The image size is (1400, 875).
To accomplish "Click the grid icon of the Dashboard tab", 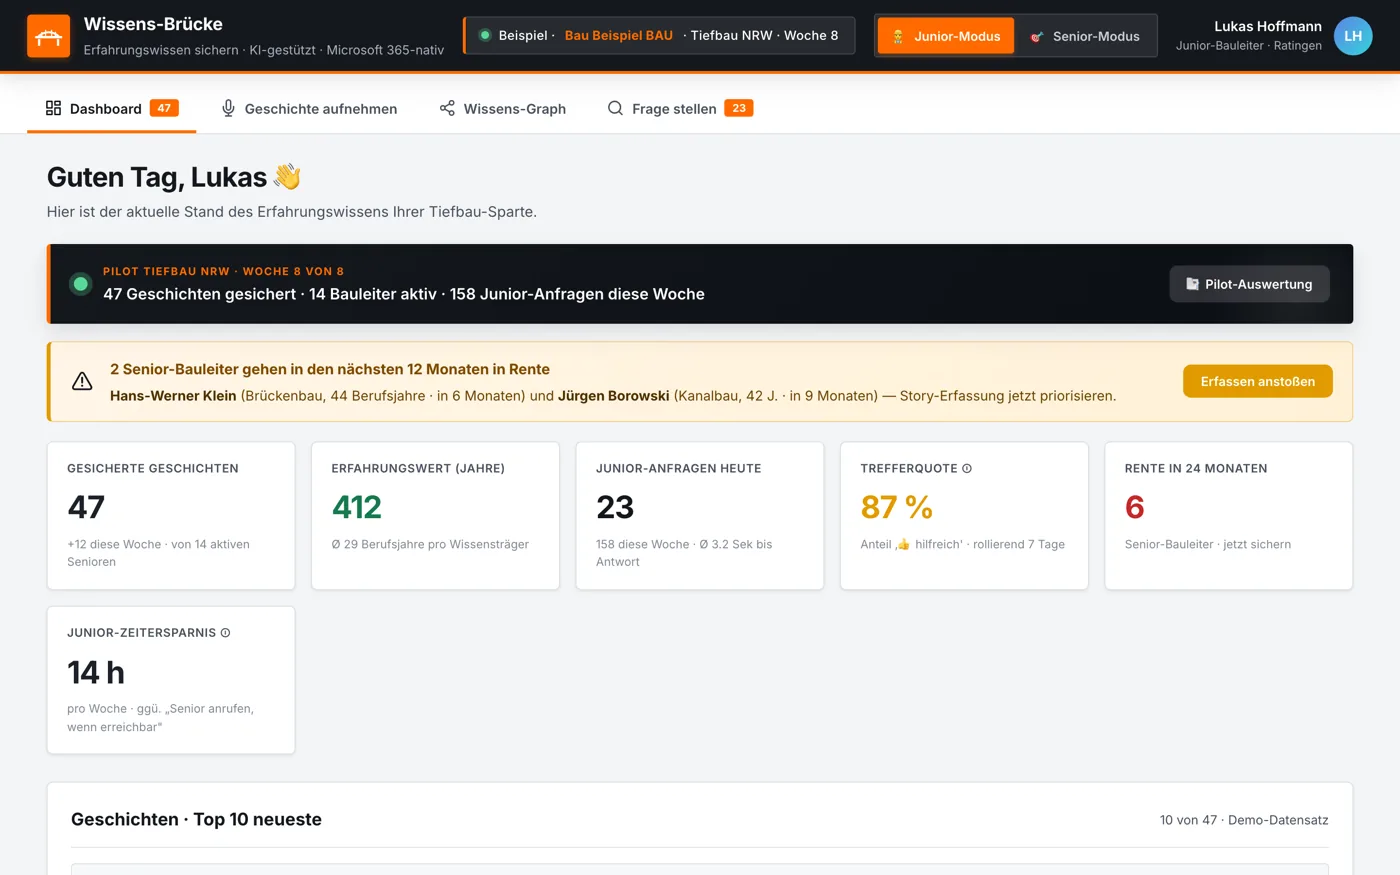I will 53,108.
